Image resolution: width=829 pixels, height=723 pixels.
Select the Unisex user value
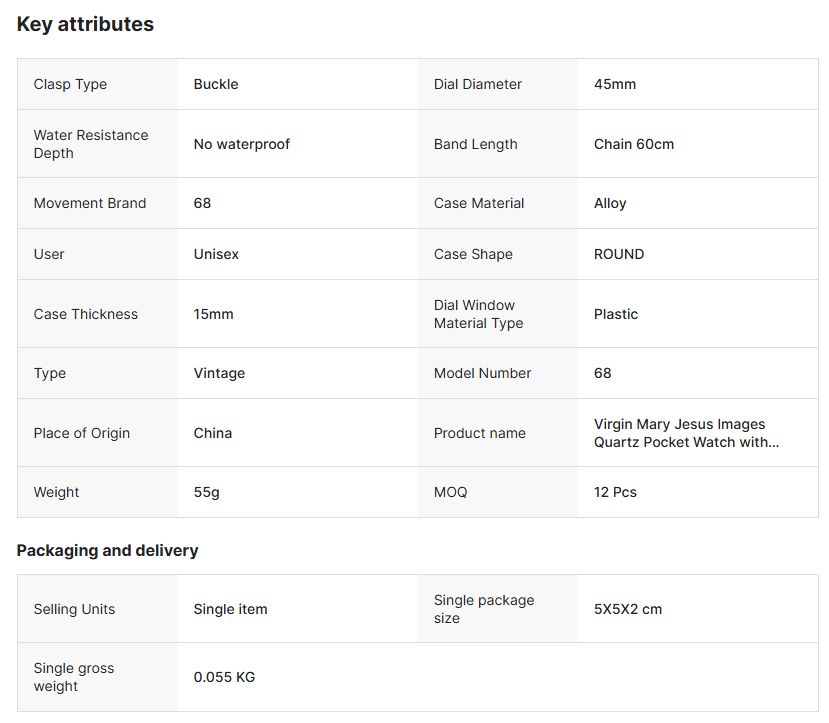pos(216,254)
